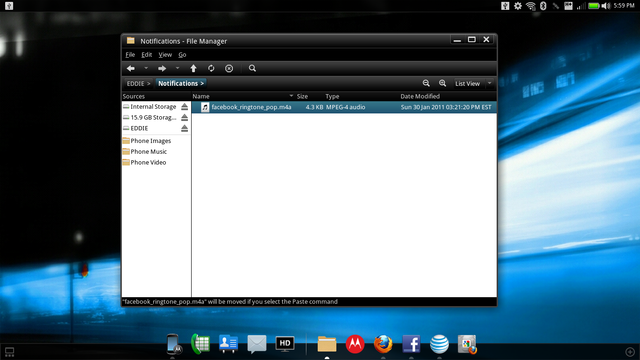Viewport: 640px width, 360px height.
Task: Open the Phone Images folder
Action: [x=147, y=141]
